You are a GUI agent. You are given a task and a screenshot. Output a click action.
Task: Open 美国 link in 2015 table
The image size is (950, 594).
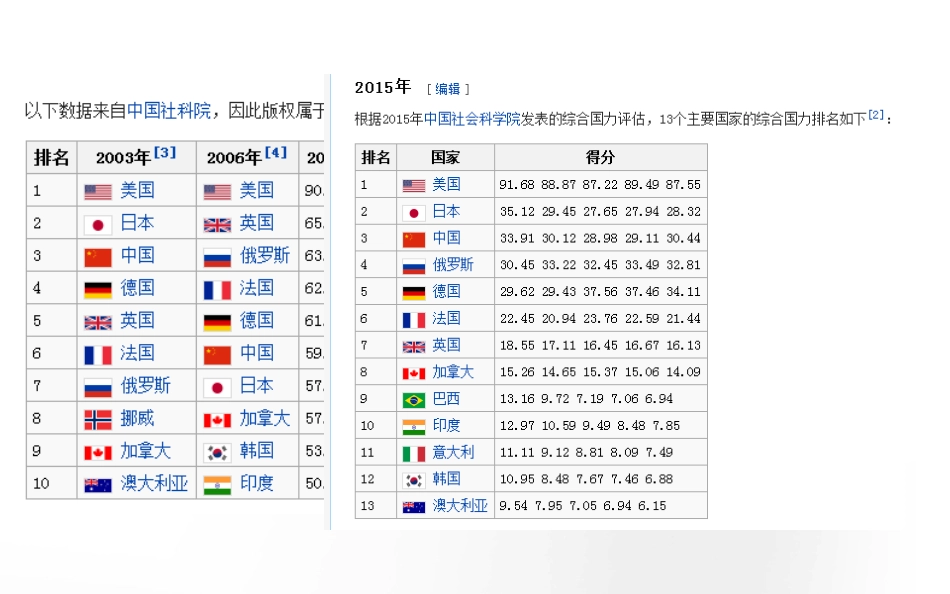click(x=447, y=184)
